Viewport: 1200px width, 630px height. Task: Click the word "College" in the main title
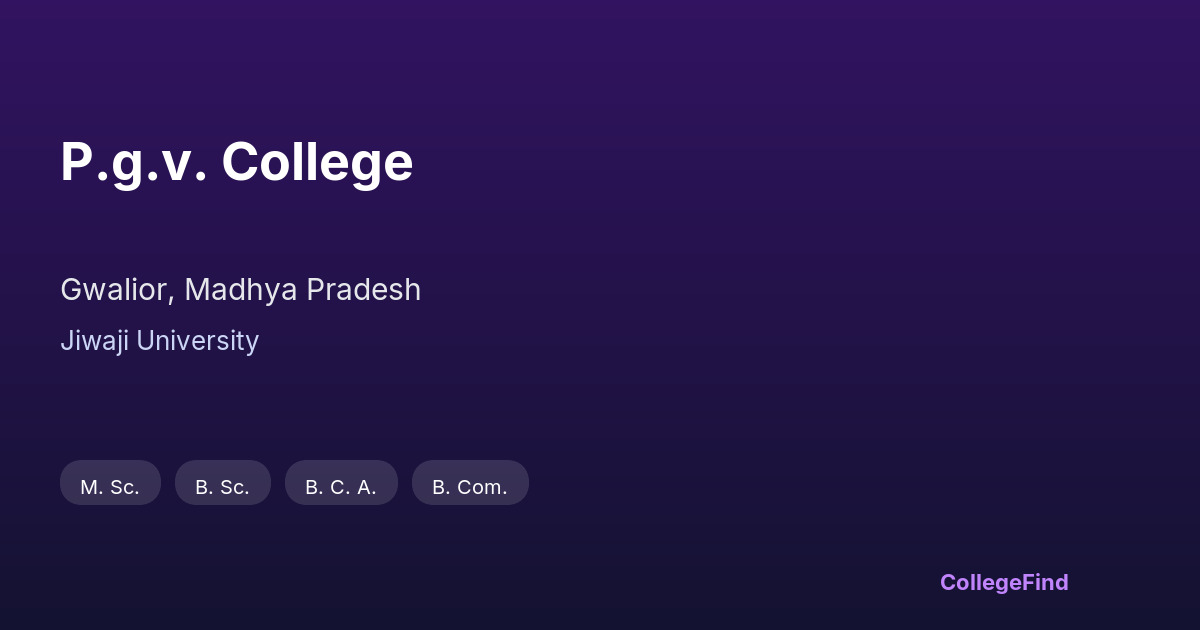317,162
